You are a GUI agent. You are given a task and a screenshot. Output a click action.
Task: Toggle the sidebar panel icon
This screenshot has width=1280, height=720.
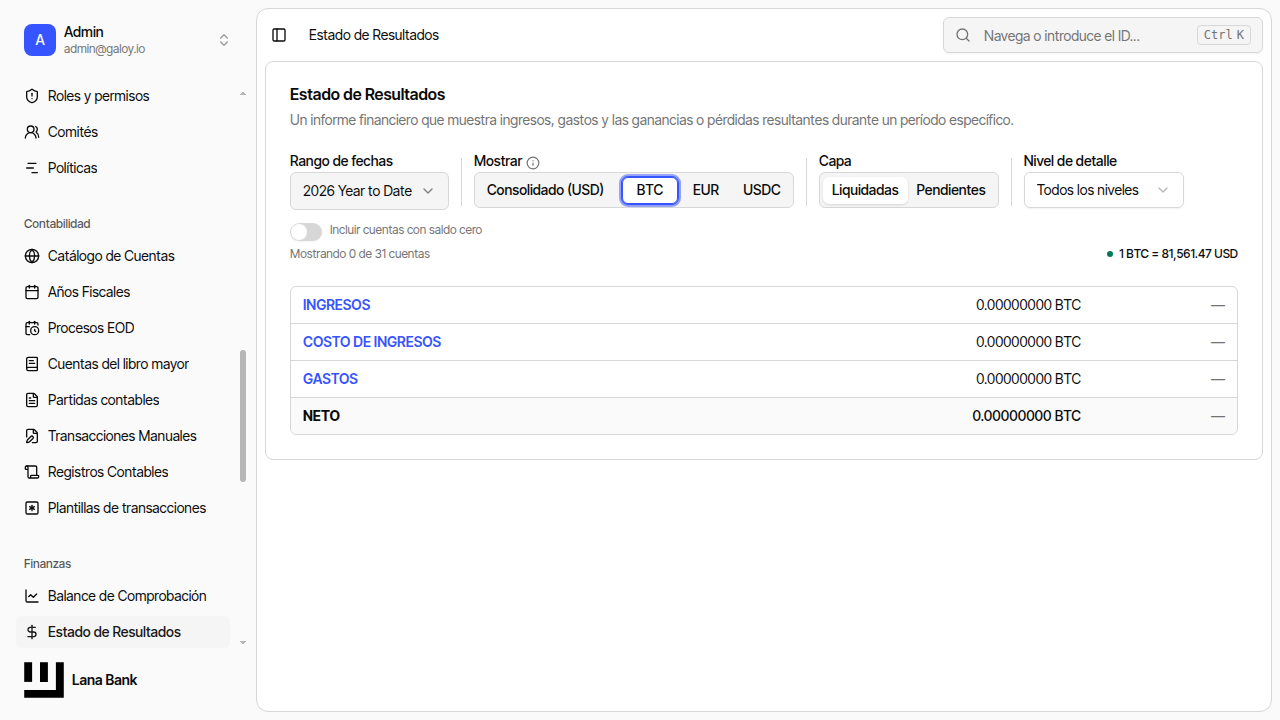[279, 35]
